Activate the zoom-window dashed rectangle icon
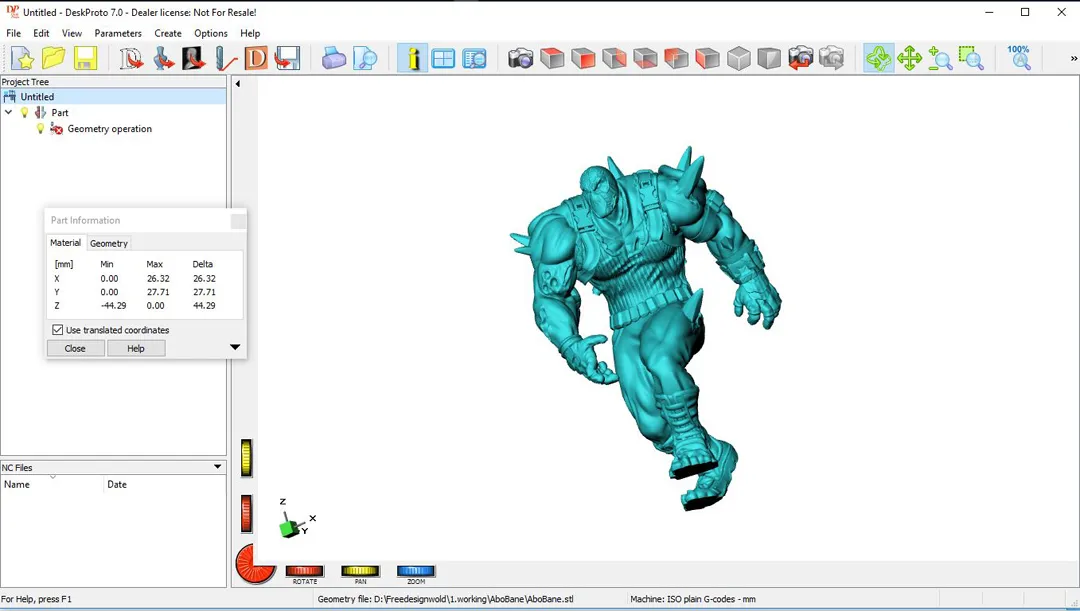1080x611 pixels. pyautogui.click(x=971, y=59)
